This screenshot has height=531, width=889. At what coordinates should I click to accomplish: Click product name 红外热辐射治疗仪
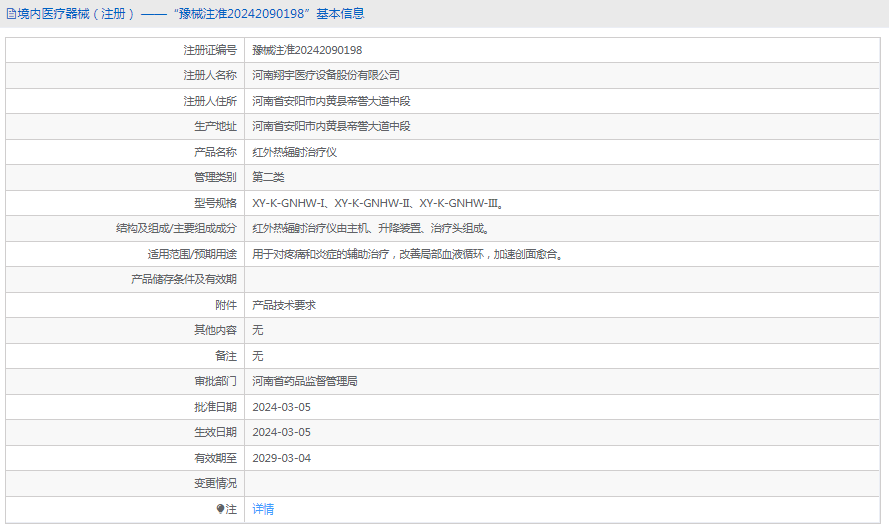coord(295,152)
